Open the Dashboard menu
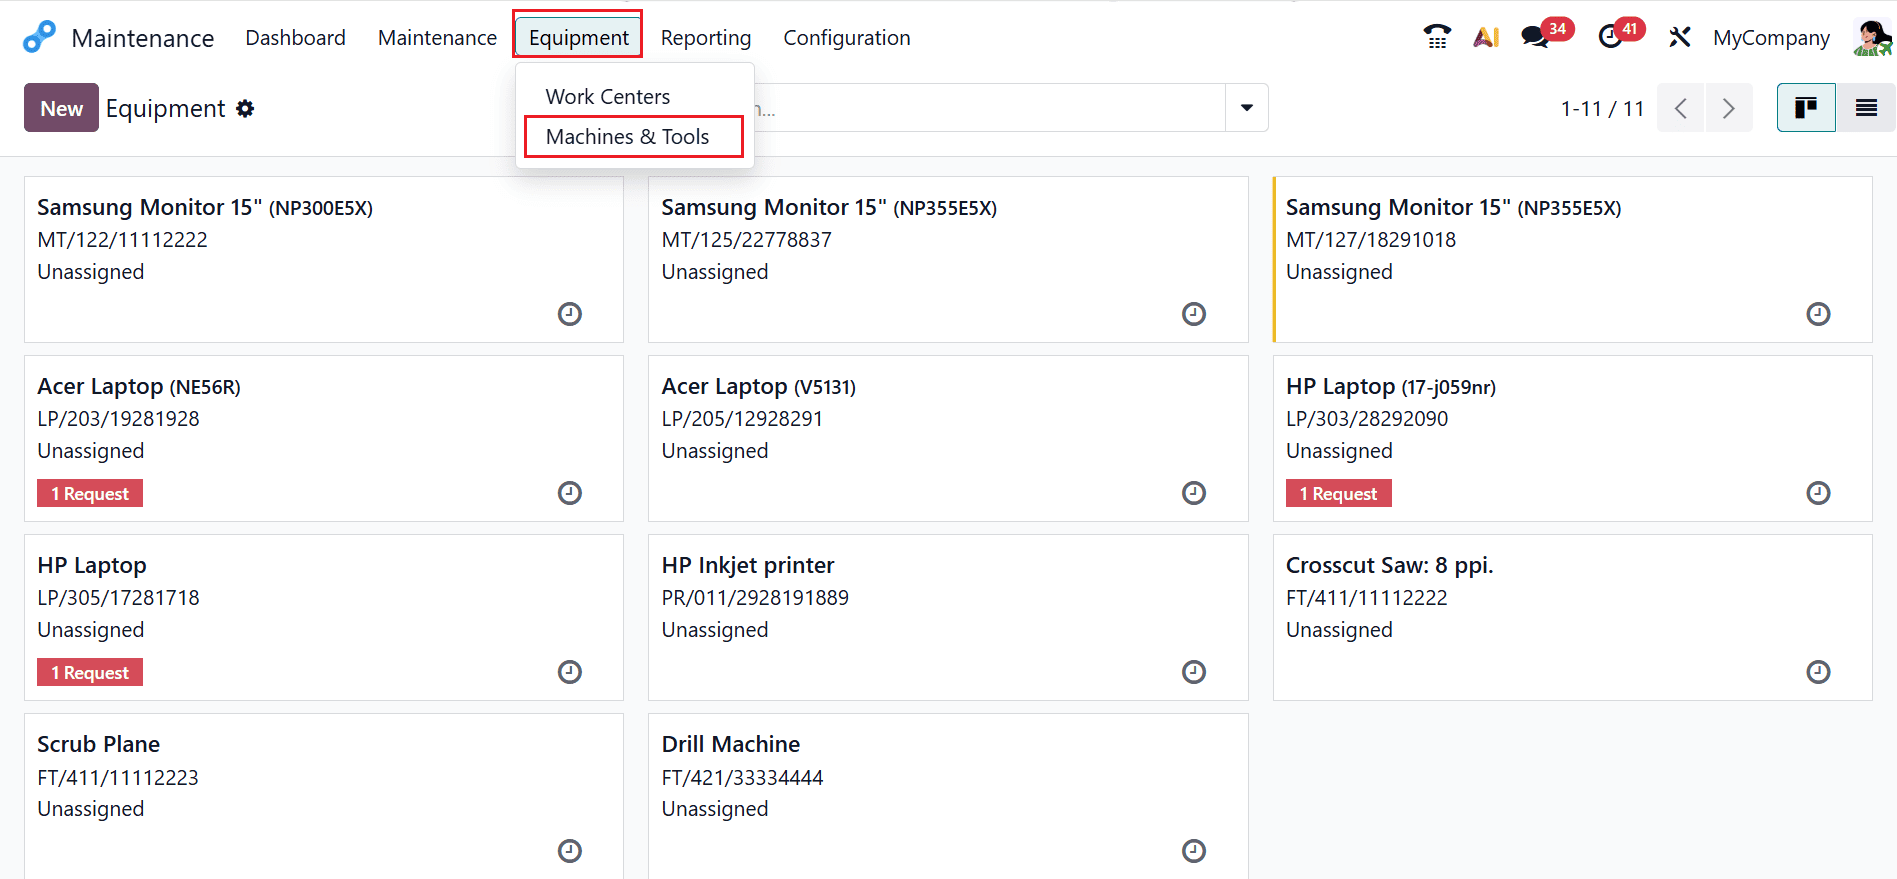 pos(295,37)
